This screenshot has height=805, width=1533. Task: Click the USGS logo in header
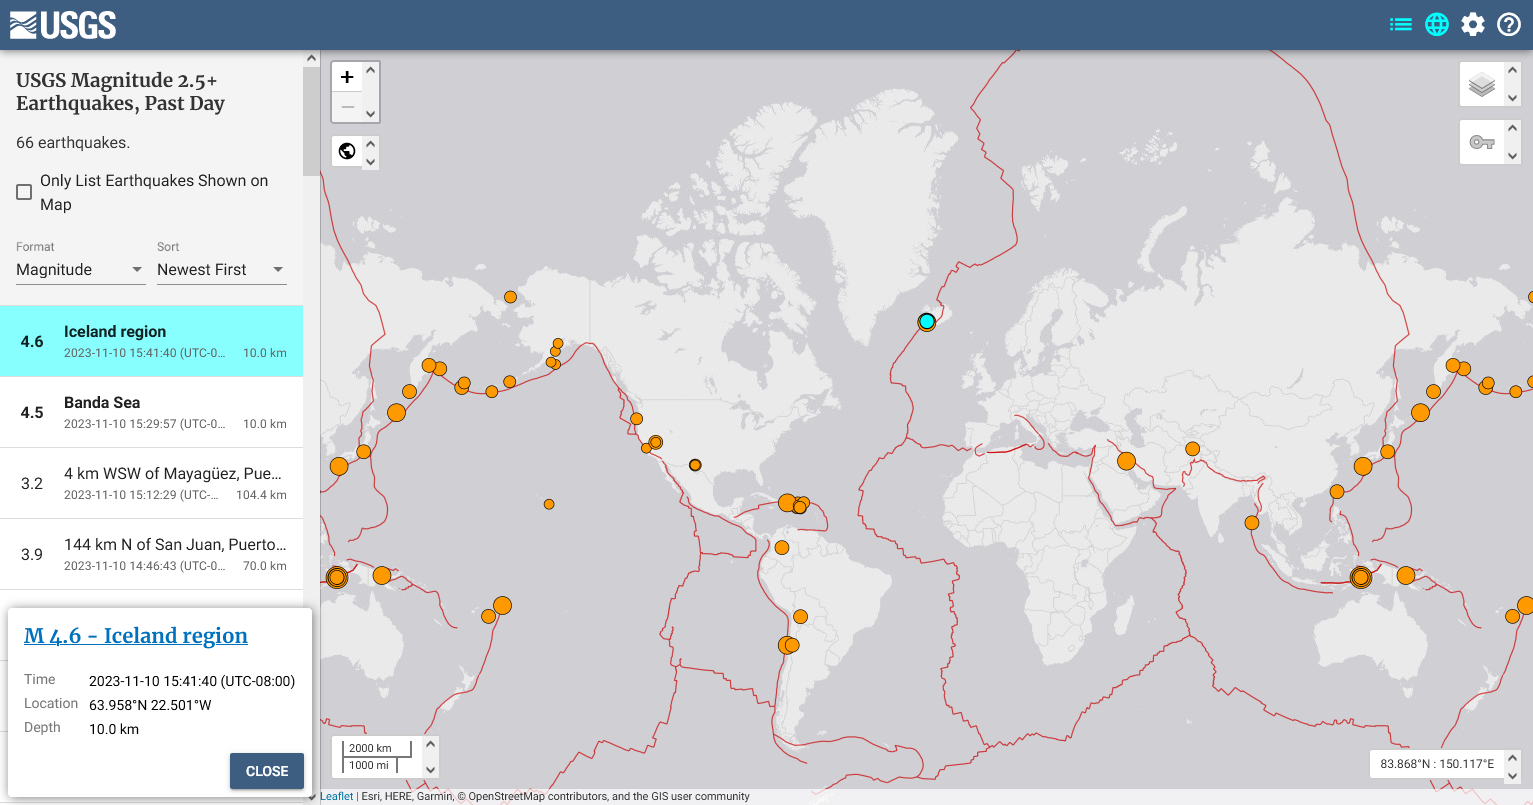pyautogui.click(x=63, y=25)
